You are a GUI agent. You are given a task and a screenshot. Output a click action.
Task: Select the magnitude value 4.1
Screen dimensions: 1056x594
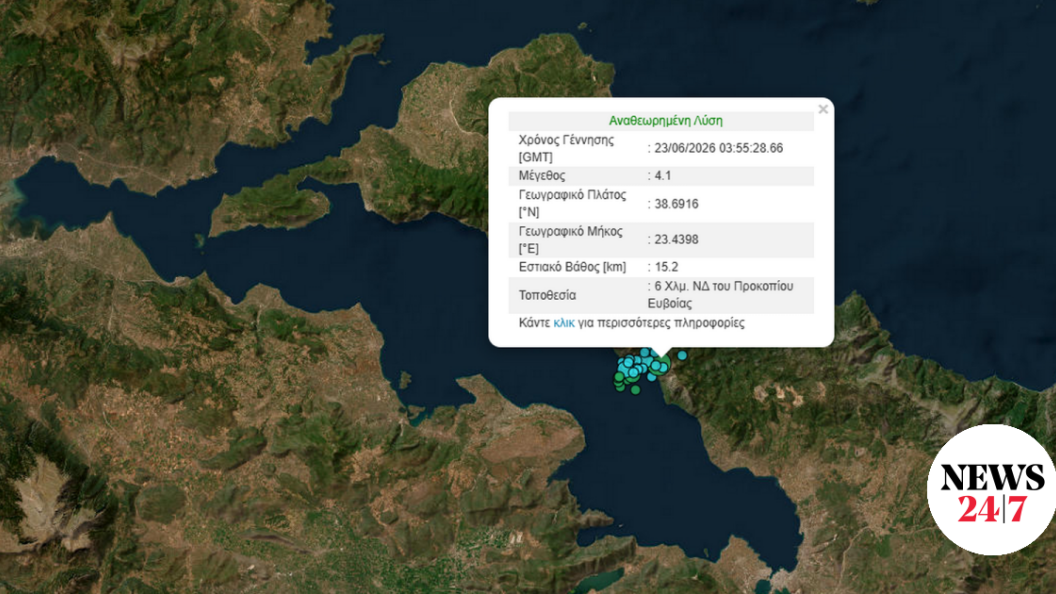663,176
